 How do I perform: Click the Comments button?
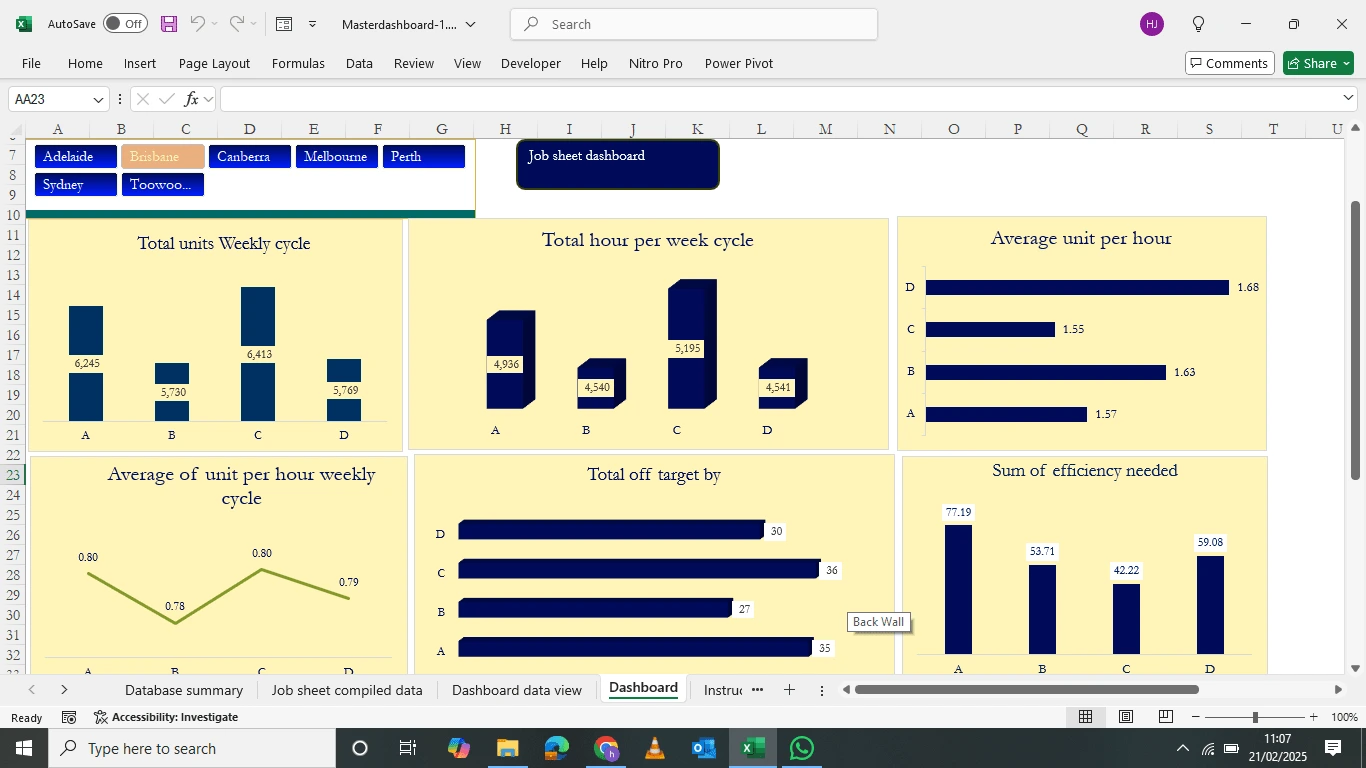(x=1230, y=63)
